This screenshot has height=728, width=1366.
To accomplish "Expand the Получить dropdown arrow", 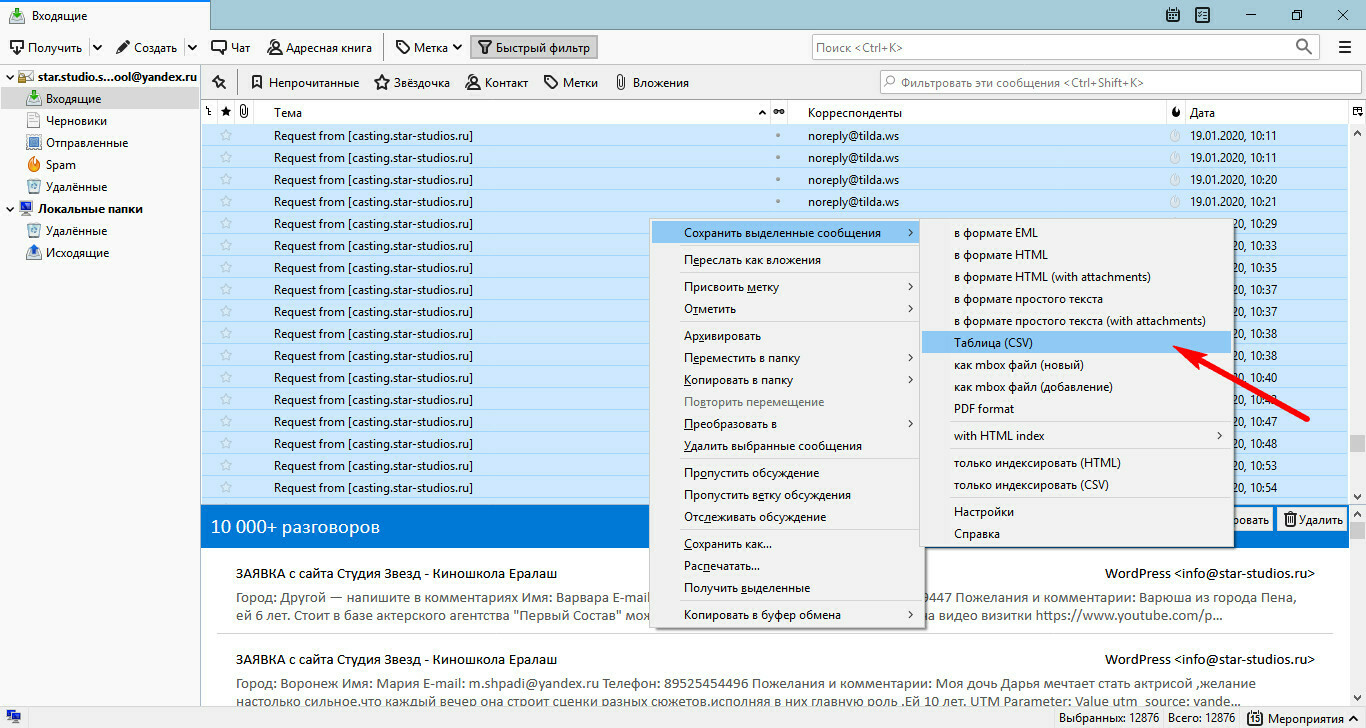I will tap(97, 47).
